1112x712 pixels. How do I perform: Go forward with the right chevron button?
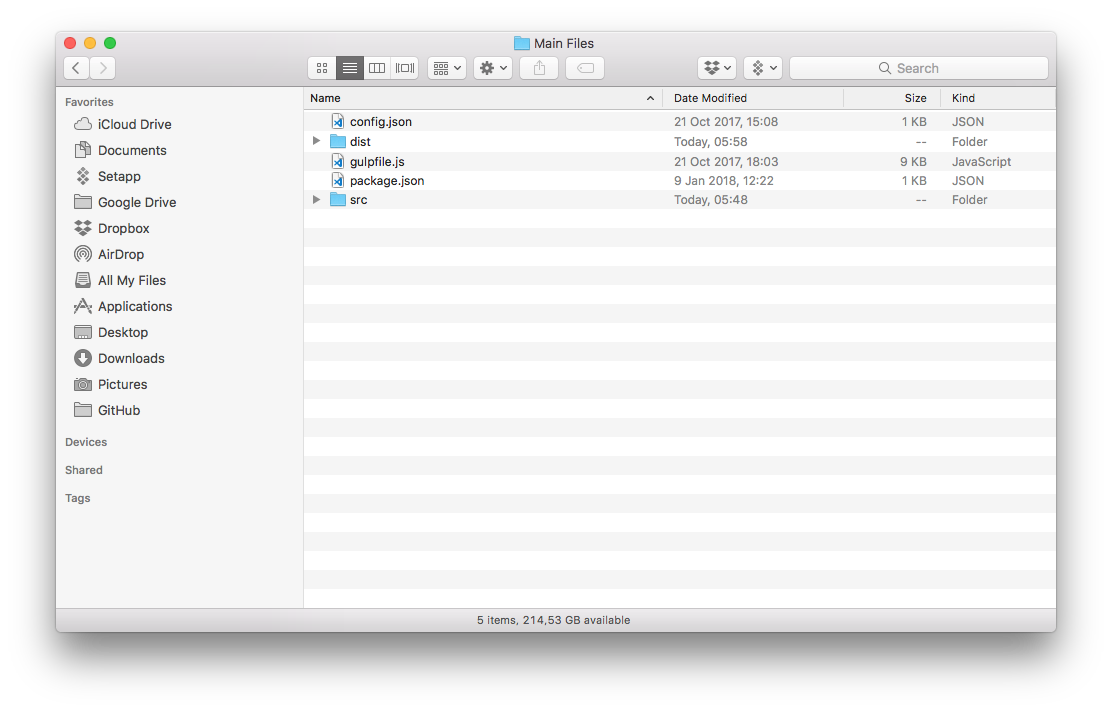103,68
